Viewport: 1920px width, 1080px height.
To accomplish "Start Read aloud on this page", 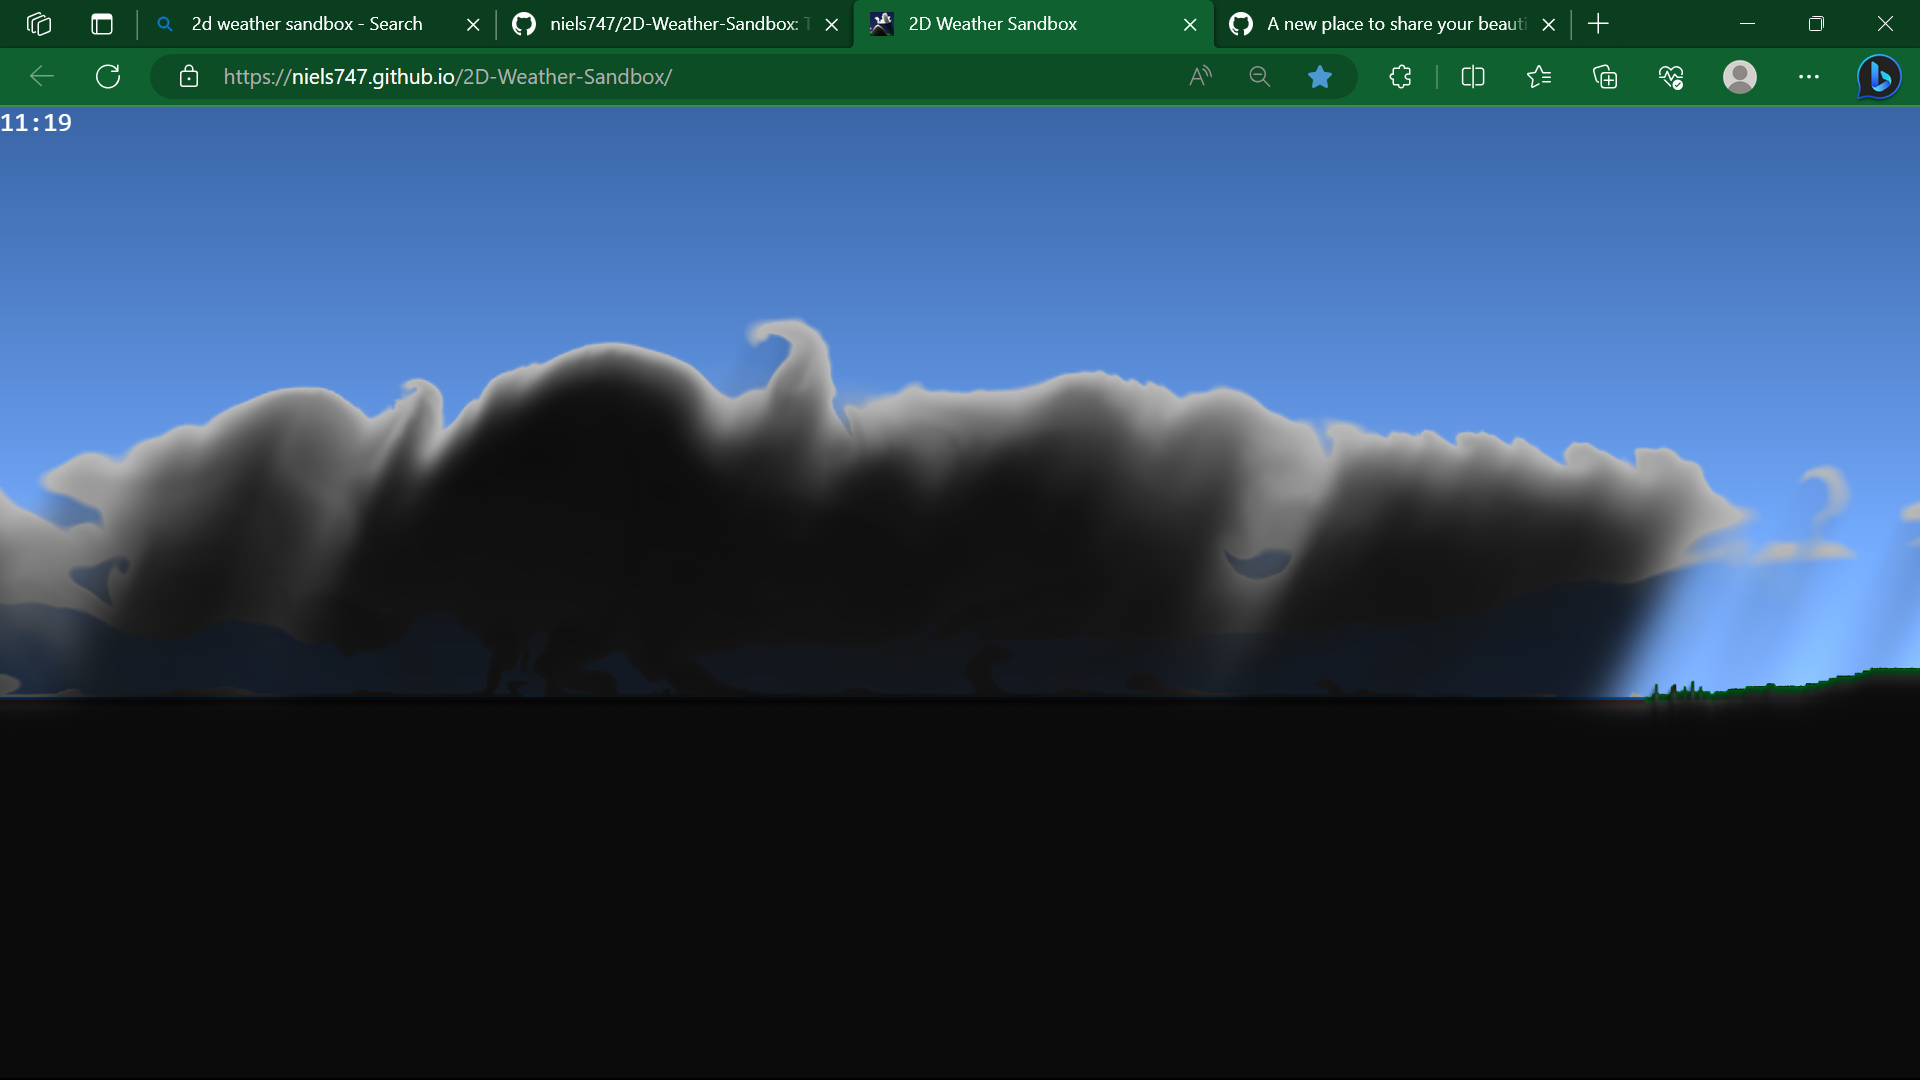I will [1200, 76].
